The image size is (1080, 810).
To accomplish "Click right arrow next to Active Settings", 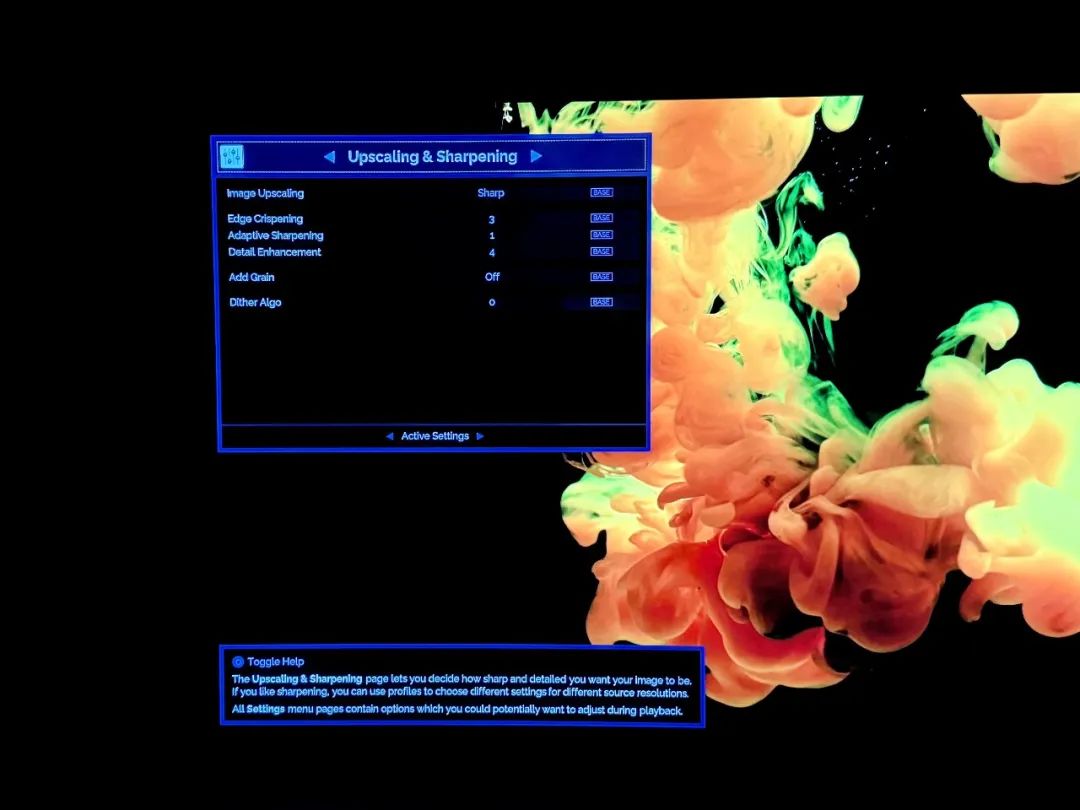I will pos(480,436).
